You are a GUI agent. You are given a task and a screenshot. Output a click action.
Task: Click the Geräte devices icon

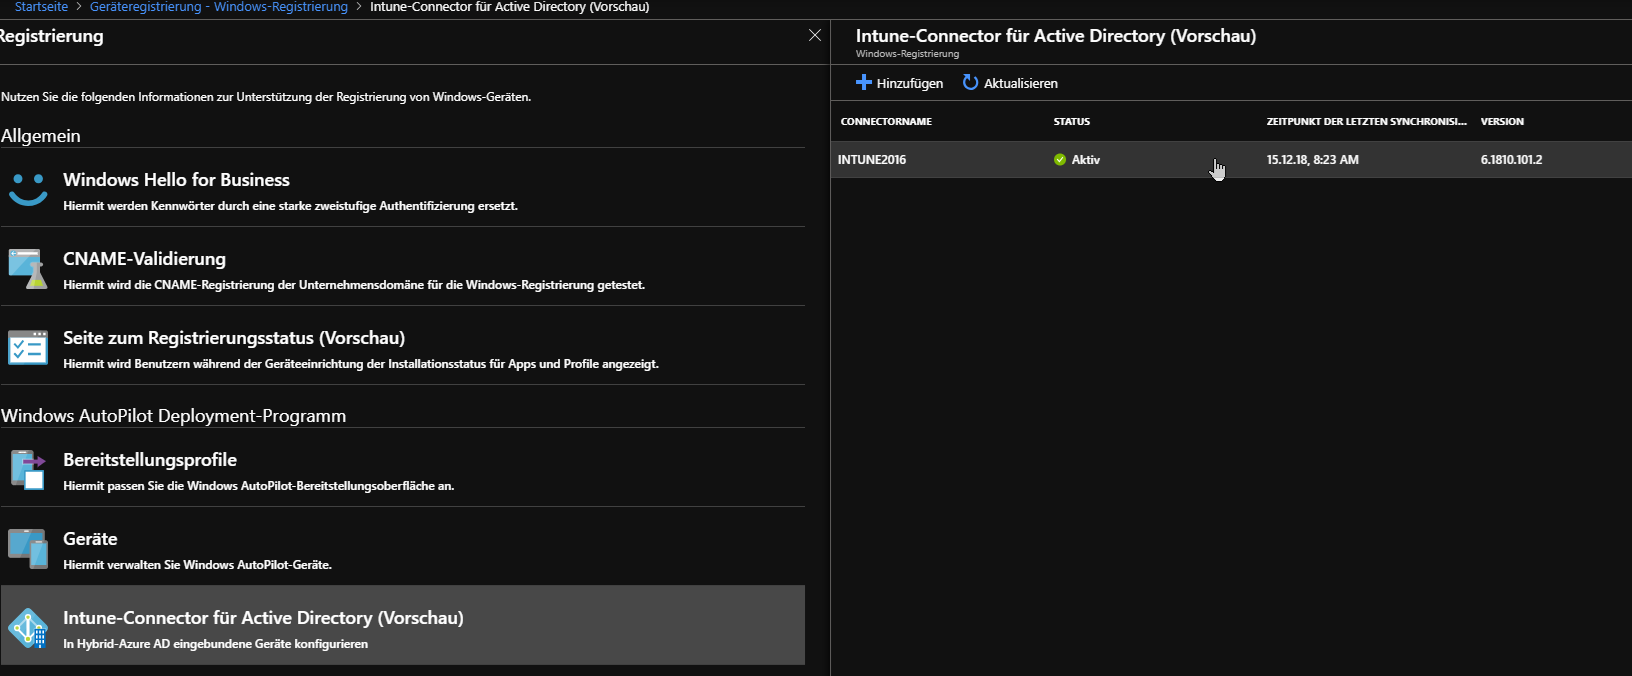28,548
